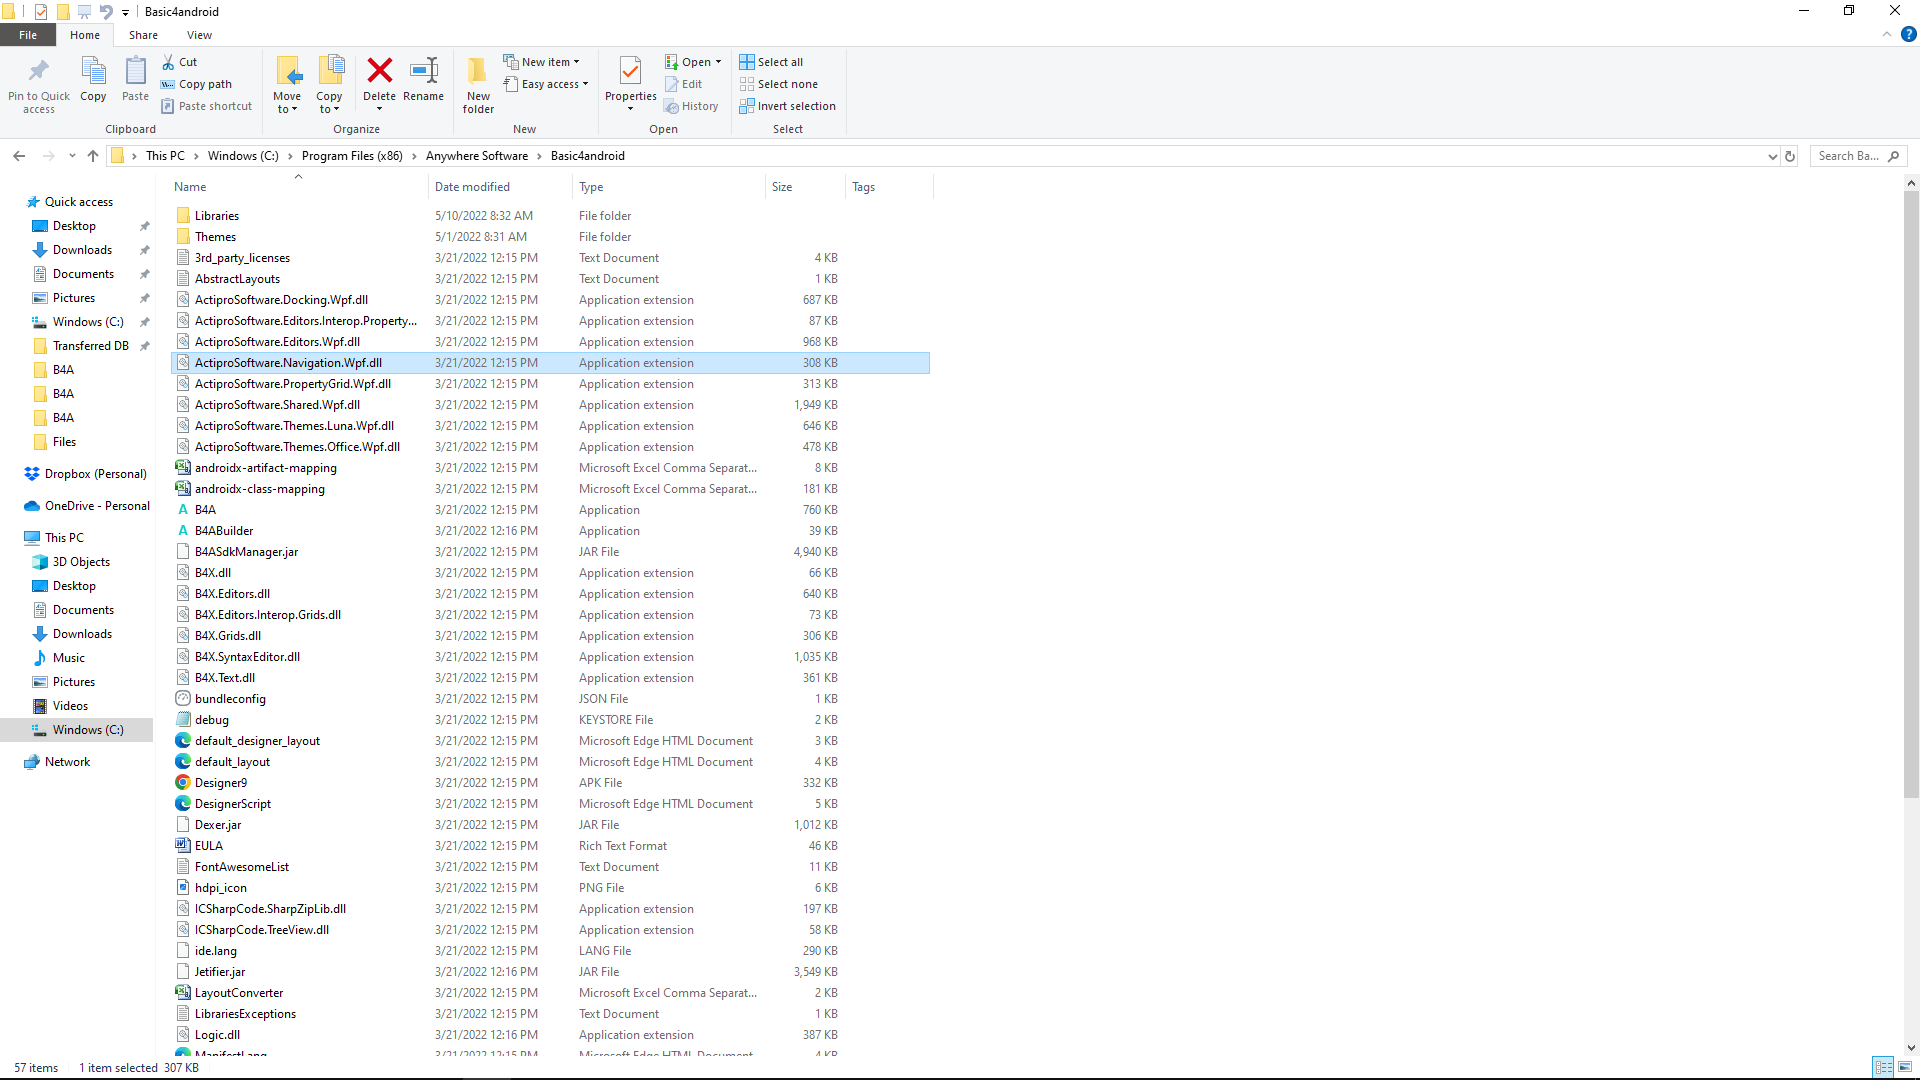Click Select all button

[x=771, y=62]
